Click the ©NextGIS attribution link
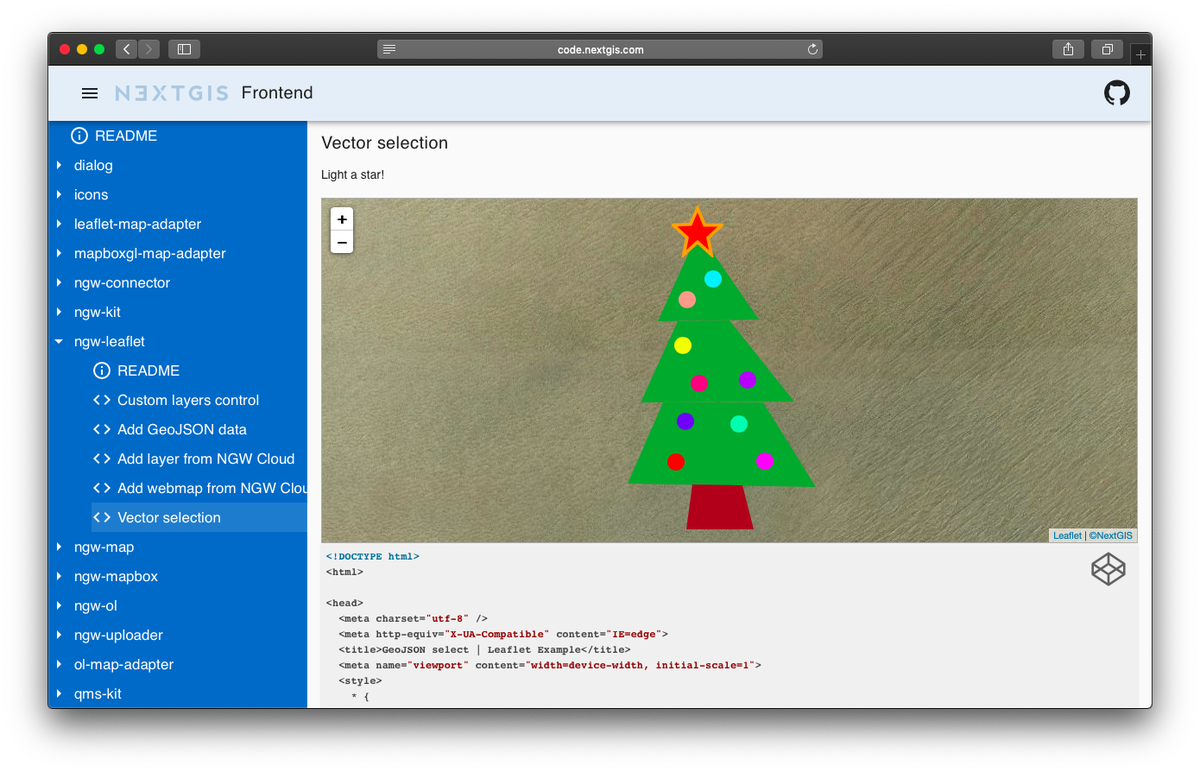1200x772 pixels. (x=1111, y=536)
